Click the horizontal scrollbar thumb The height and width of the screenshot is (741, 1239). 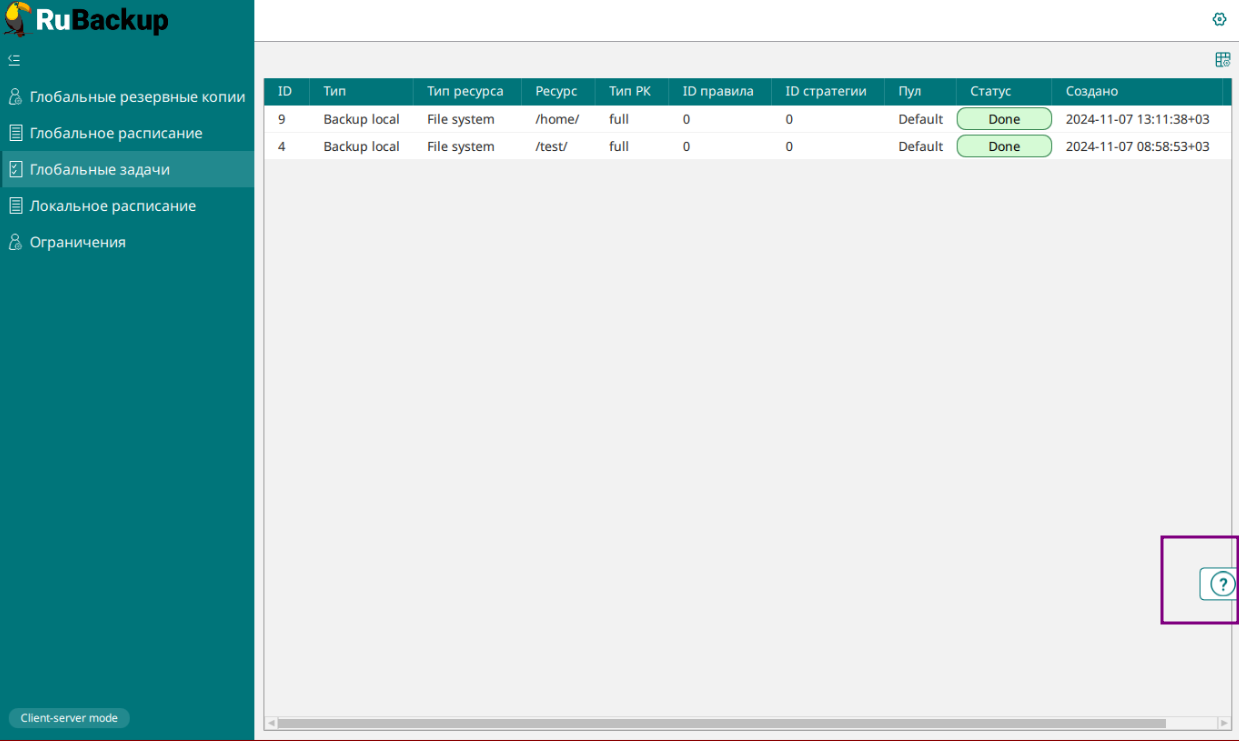click(x=720, y=723)
